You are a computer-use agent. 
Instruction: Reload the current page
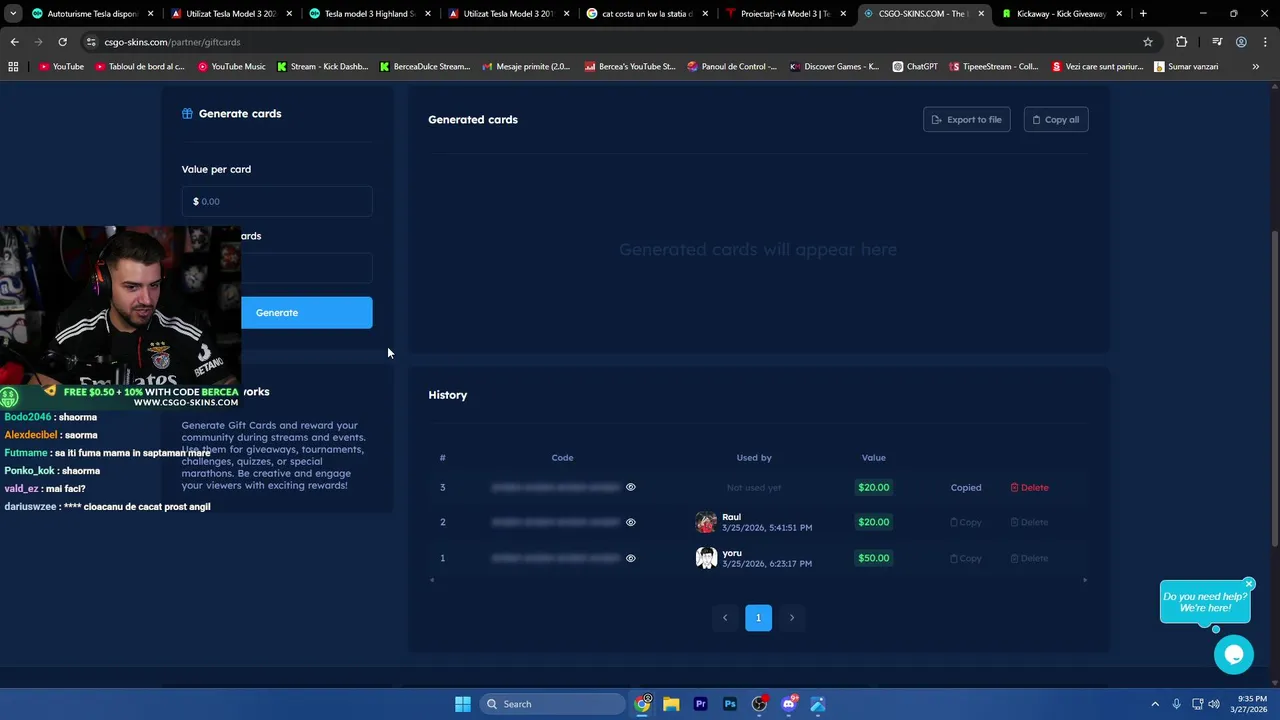(x=62, y=42)
